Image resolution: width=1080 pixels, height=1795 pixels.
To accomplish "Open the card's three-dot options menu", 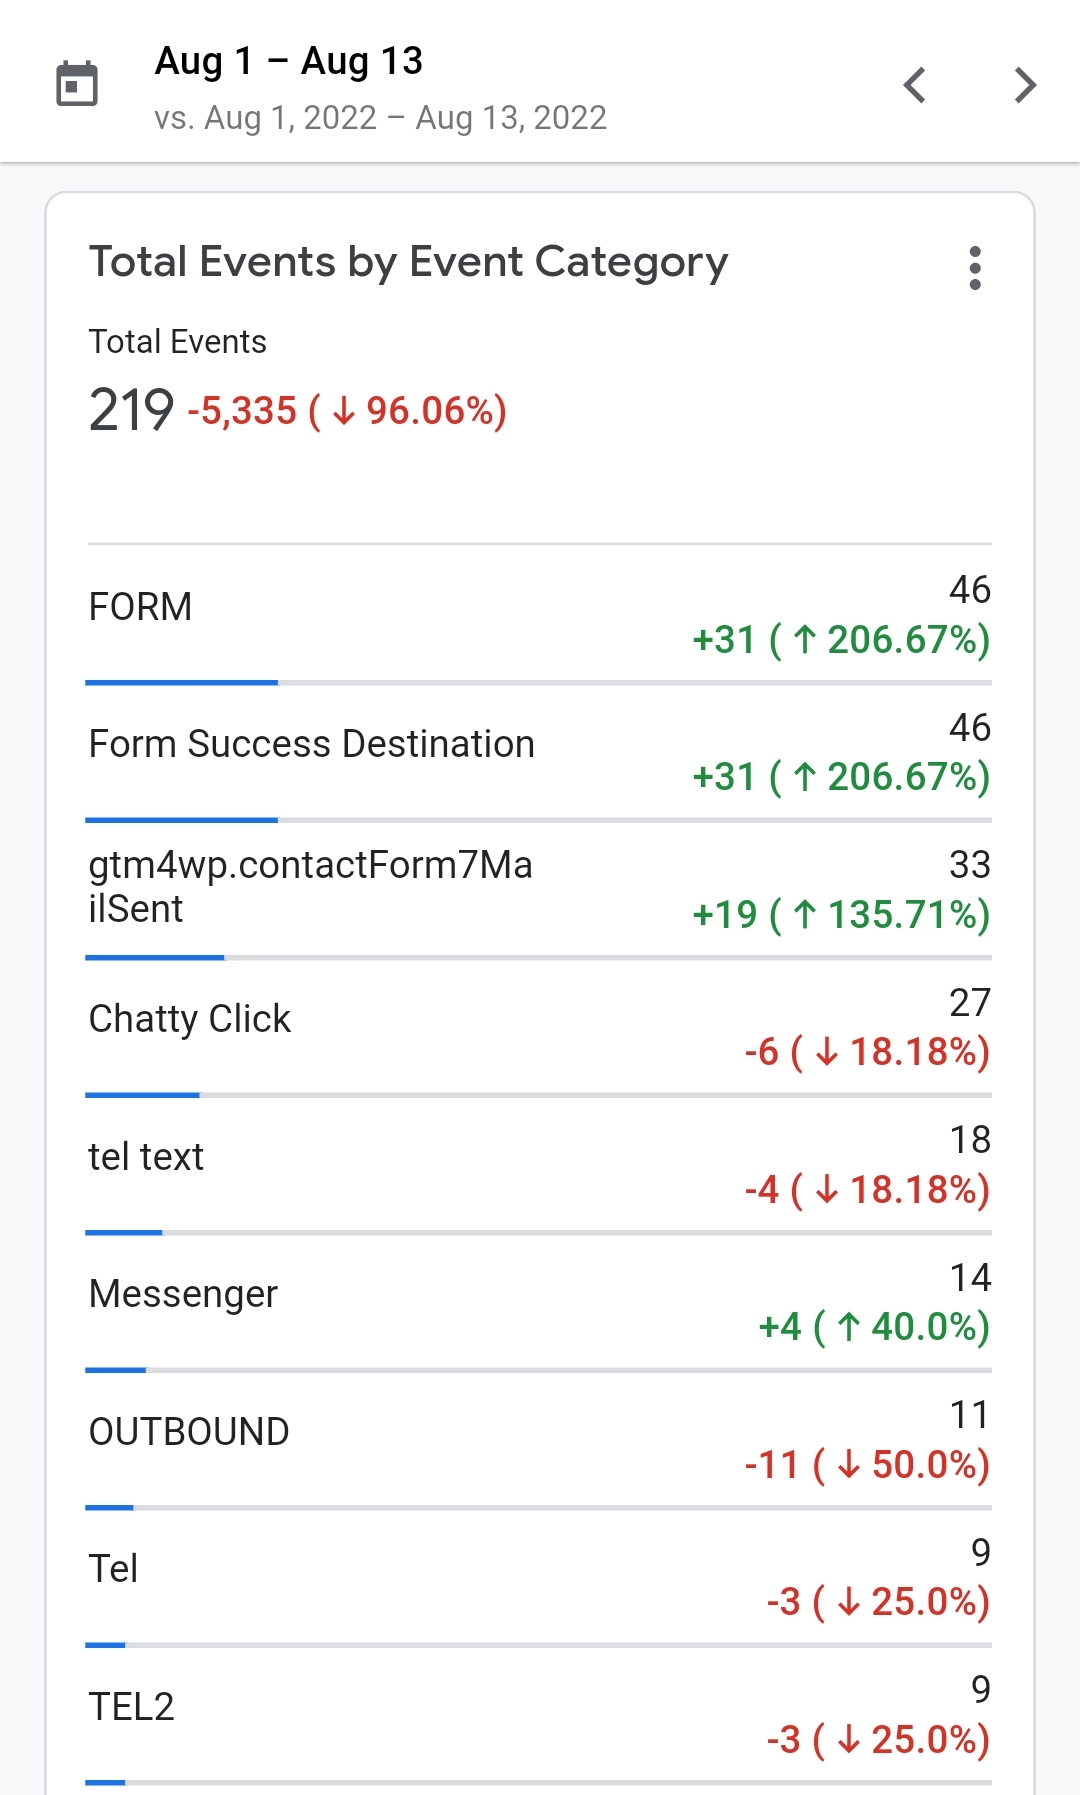I will (x=975, y=268).
